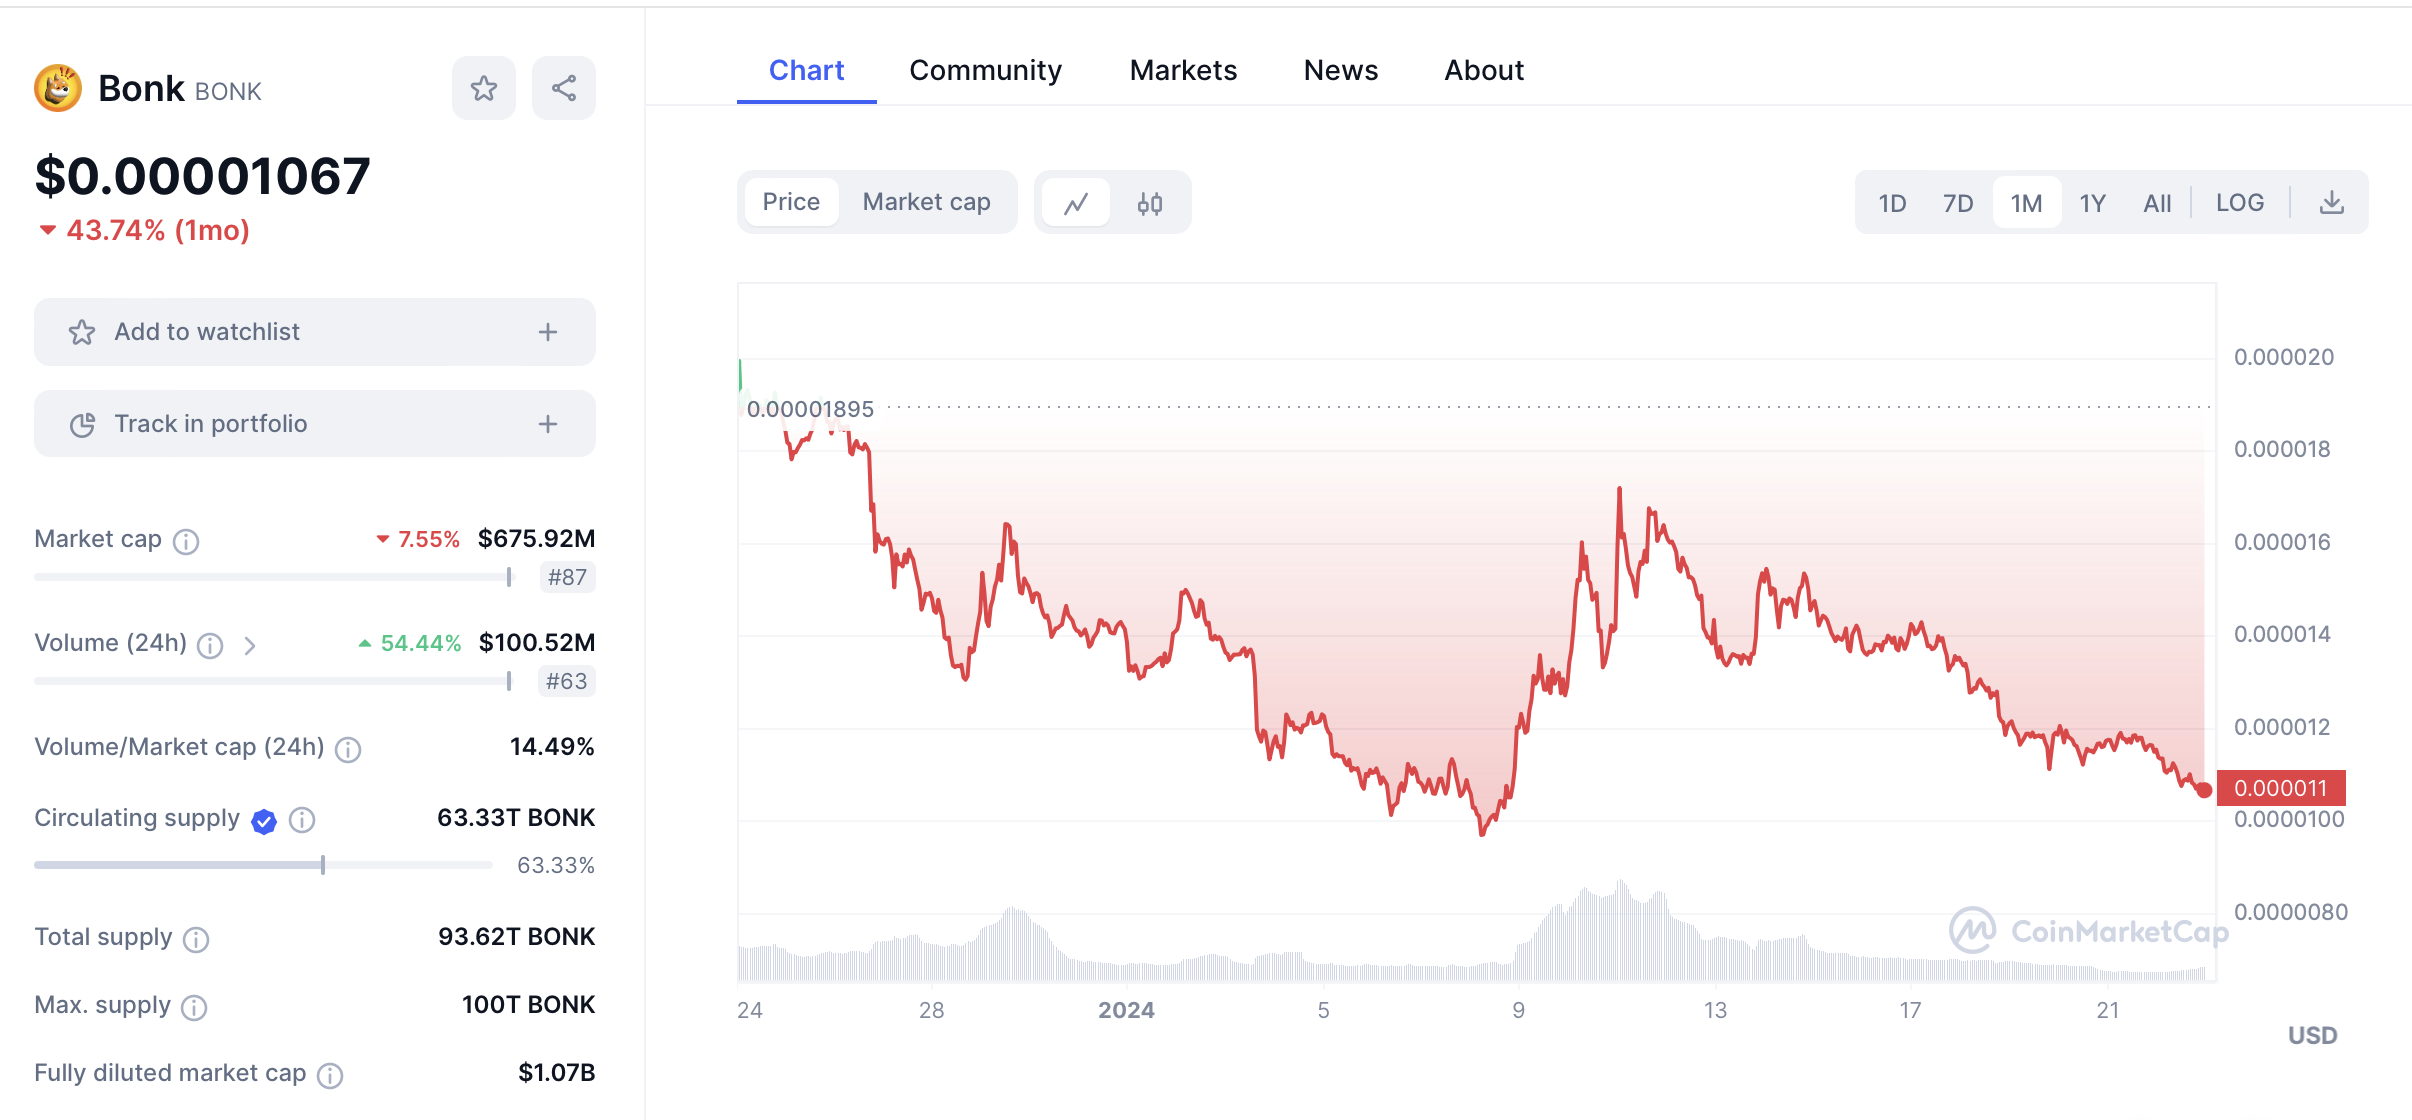Switch to line chart view icon
The height and width of the screenshot is (1120, 2412).
pos(1076,203)
